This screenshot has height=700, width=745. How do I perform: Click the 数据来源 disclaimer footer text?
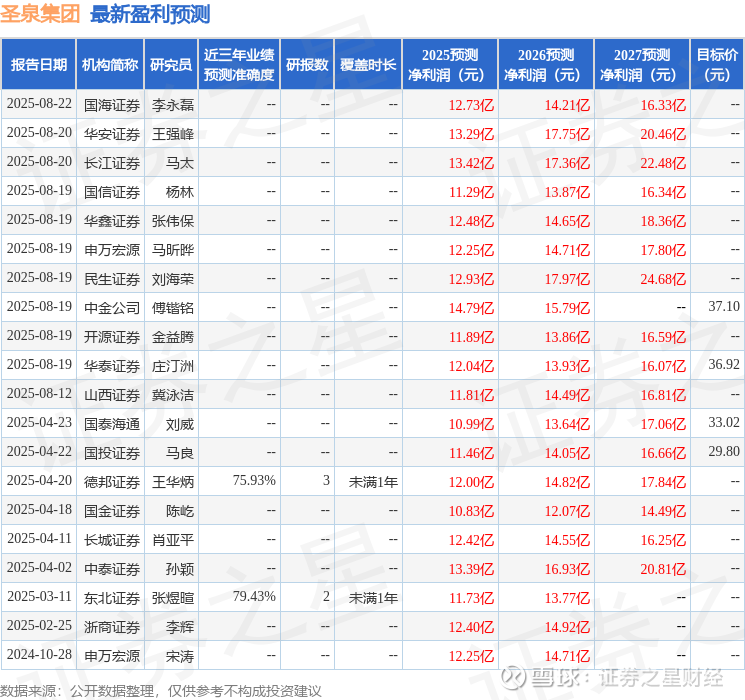pyautogui.click(x=161, y=690)
